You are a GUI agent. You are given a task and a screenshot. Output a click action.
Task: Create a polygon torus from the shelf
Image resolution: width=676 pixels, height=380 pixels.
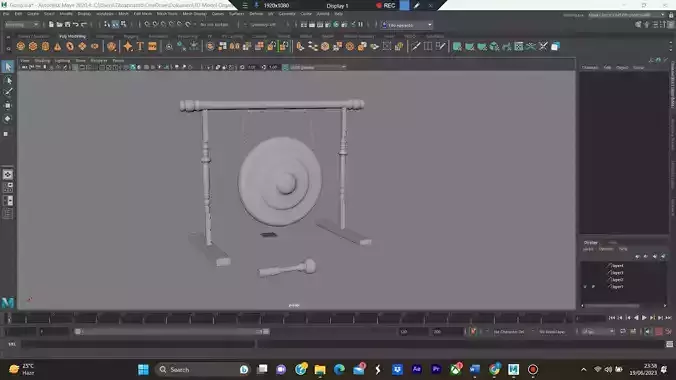tap(70, 46)
